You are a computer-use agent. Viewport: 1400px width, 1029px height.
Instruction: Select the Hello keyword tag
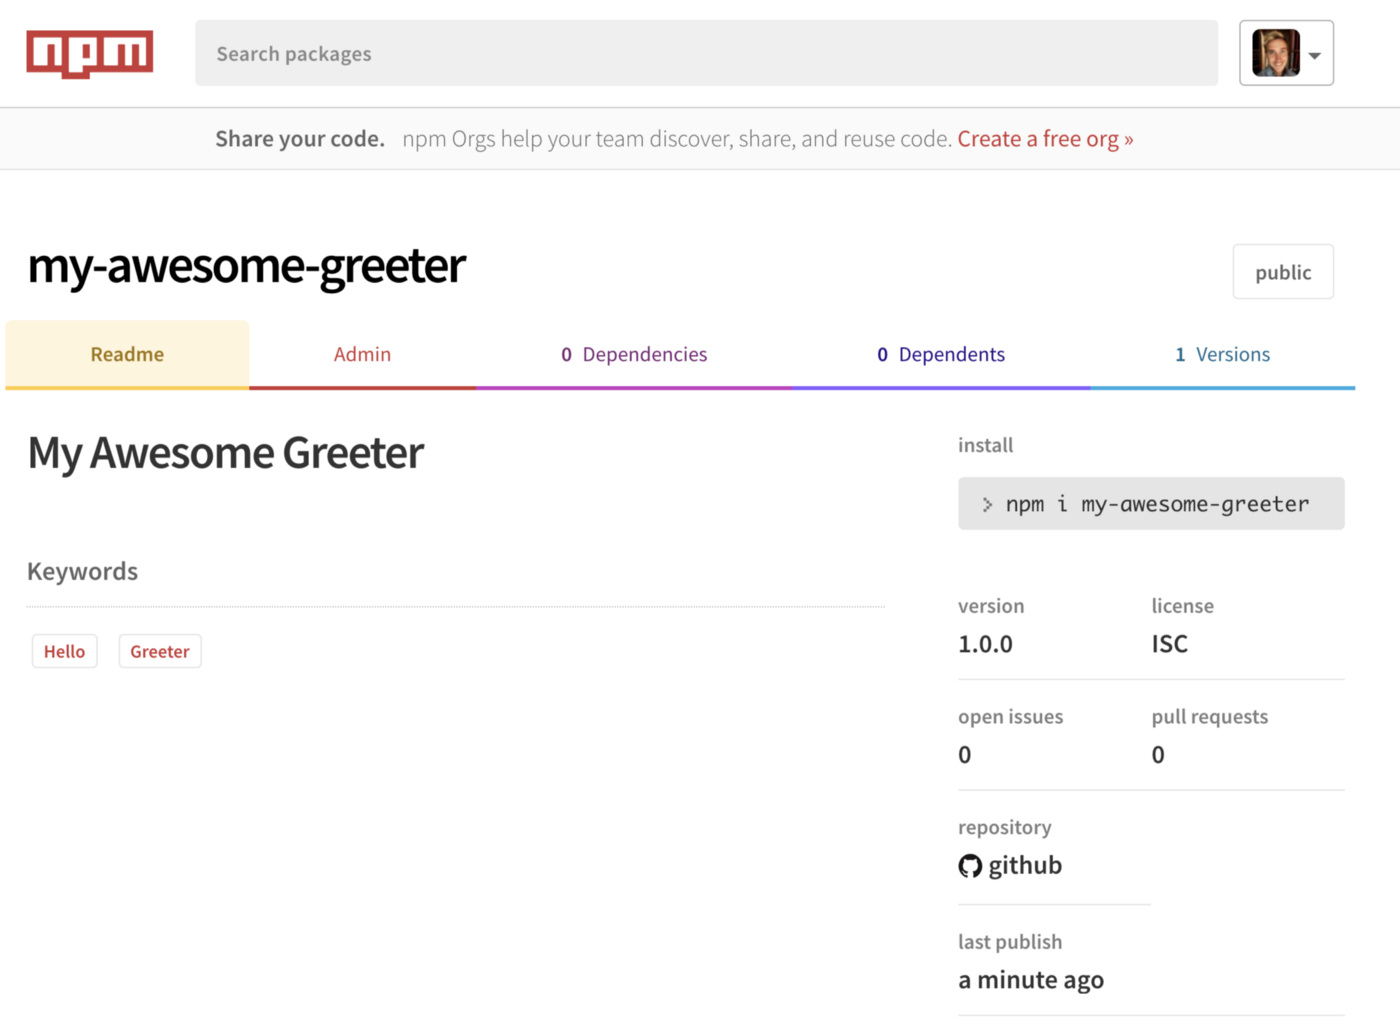[64, 651]
